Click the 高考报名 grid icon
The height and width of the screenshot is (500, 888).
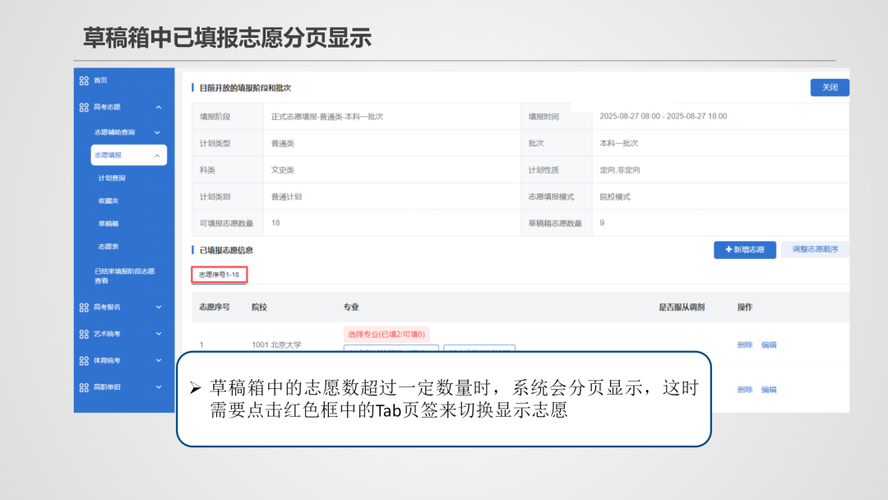point(84,307)
